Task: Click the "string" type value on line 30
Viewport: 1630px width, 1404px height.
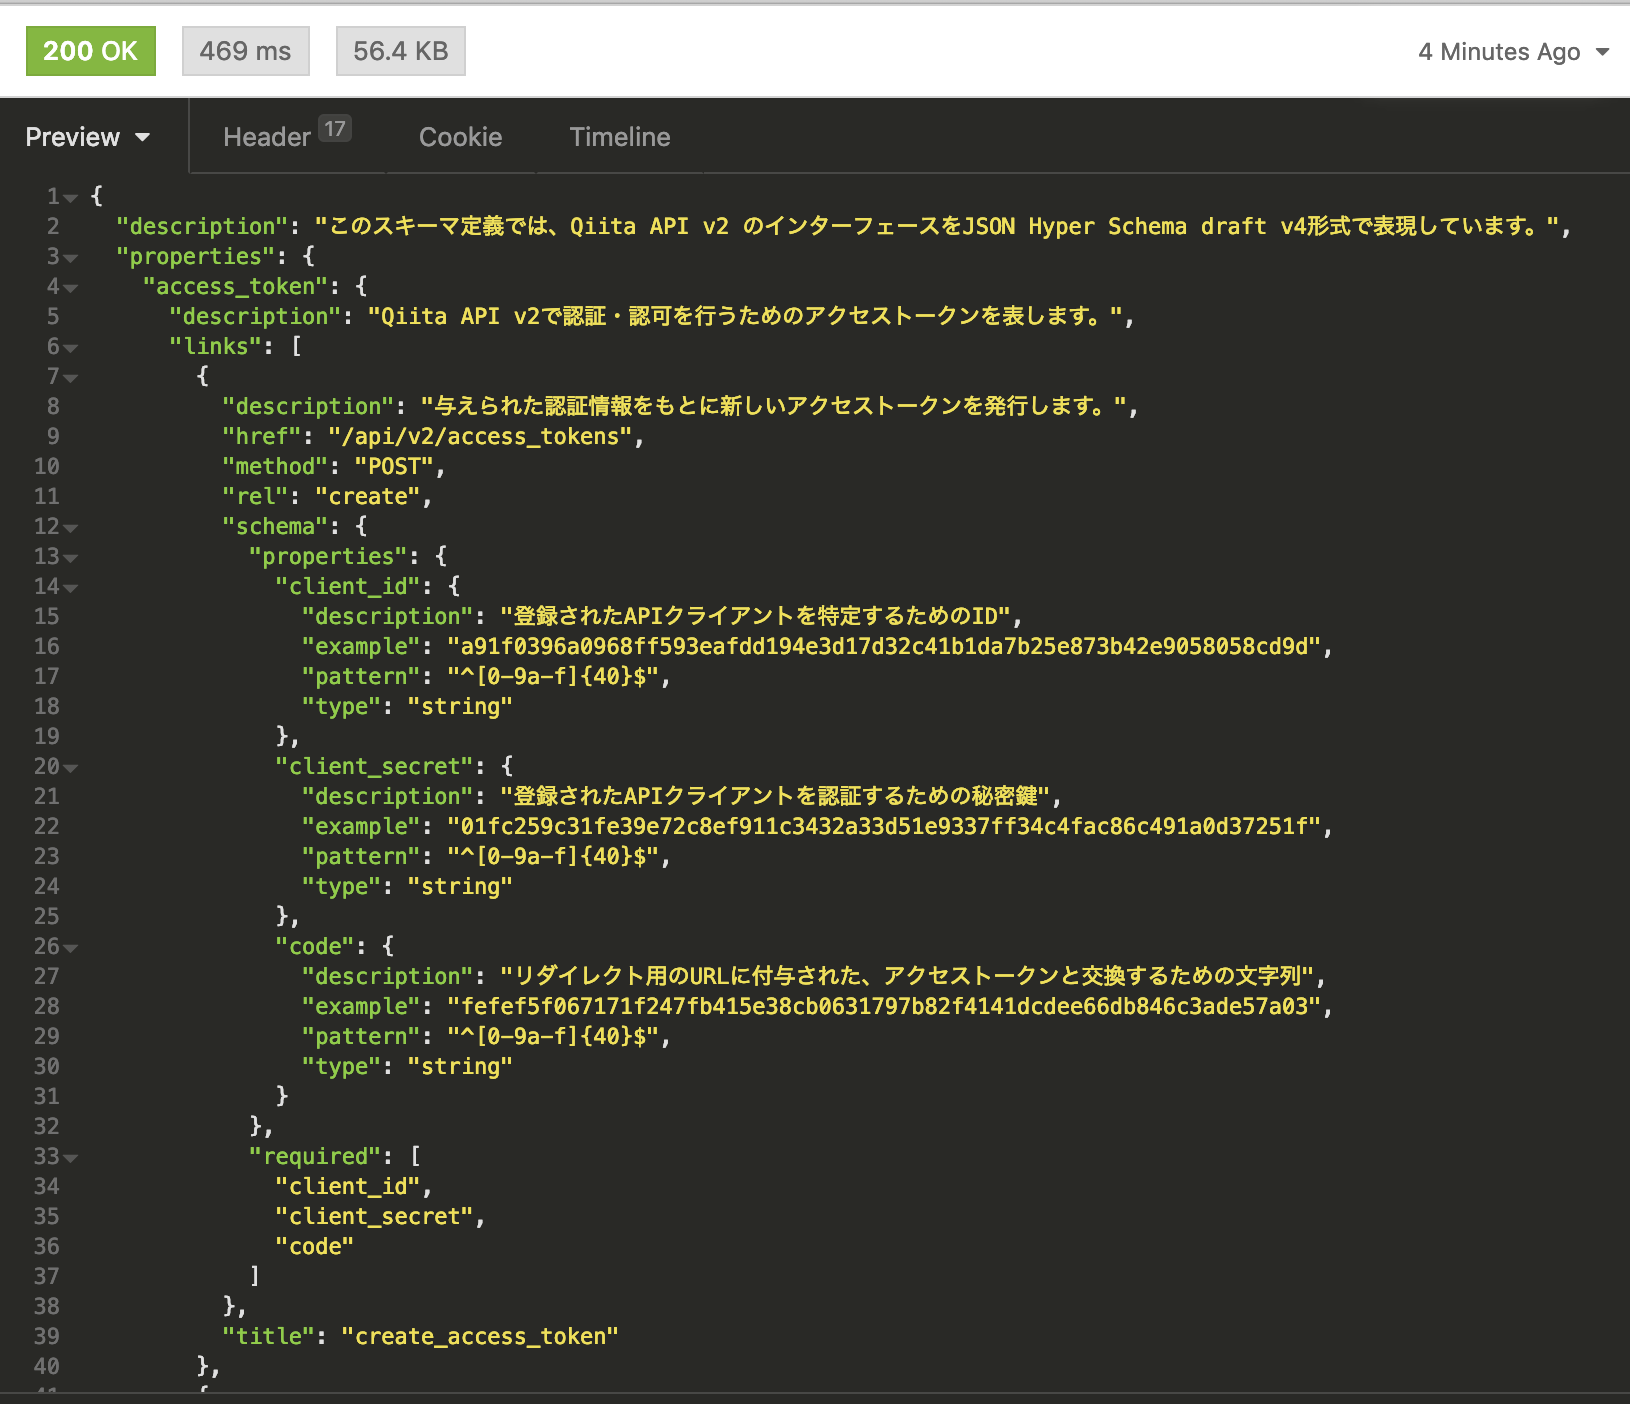Action: point(460,1067)
